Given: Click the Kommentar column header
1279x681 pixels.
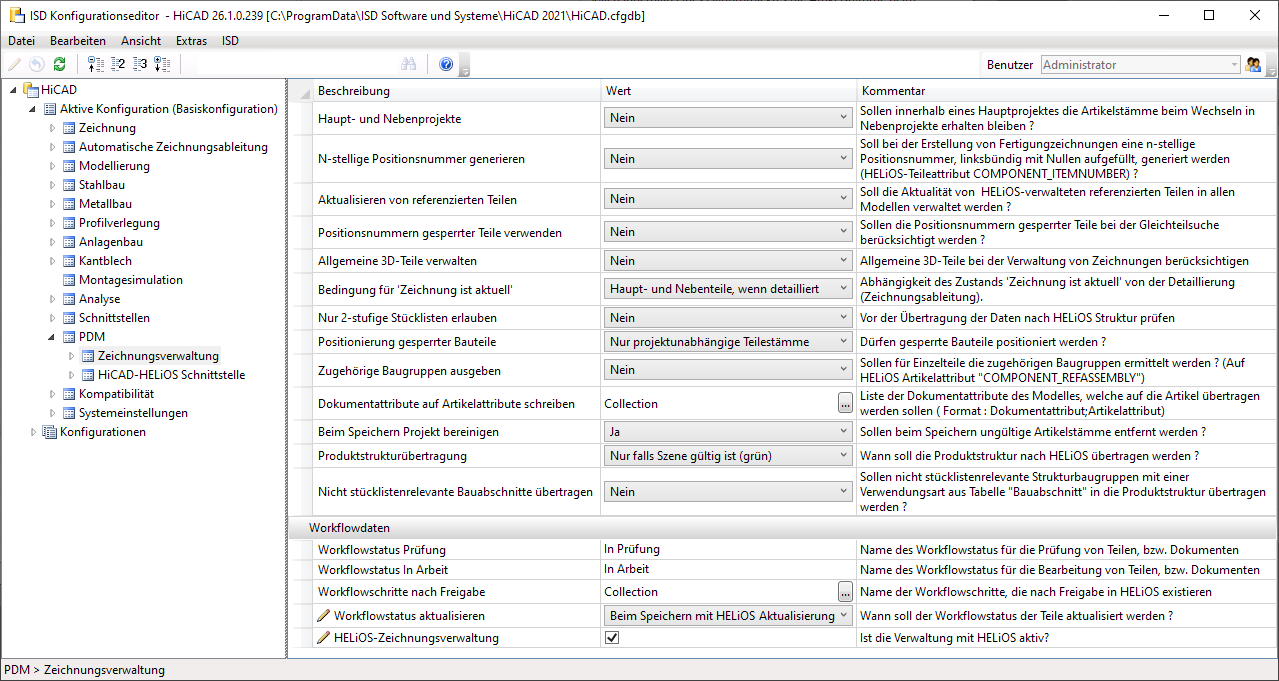Looking at the screenshot, I should coord(1066,91).
